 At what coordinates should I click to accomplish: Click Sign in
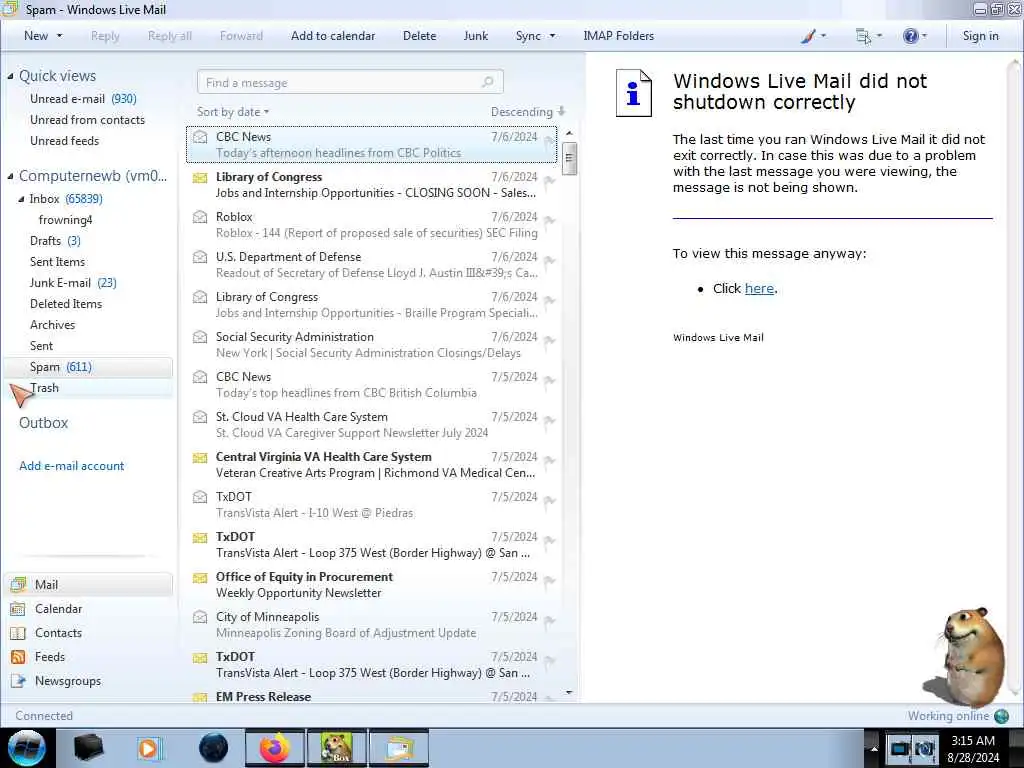[x=980, y=36]
